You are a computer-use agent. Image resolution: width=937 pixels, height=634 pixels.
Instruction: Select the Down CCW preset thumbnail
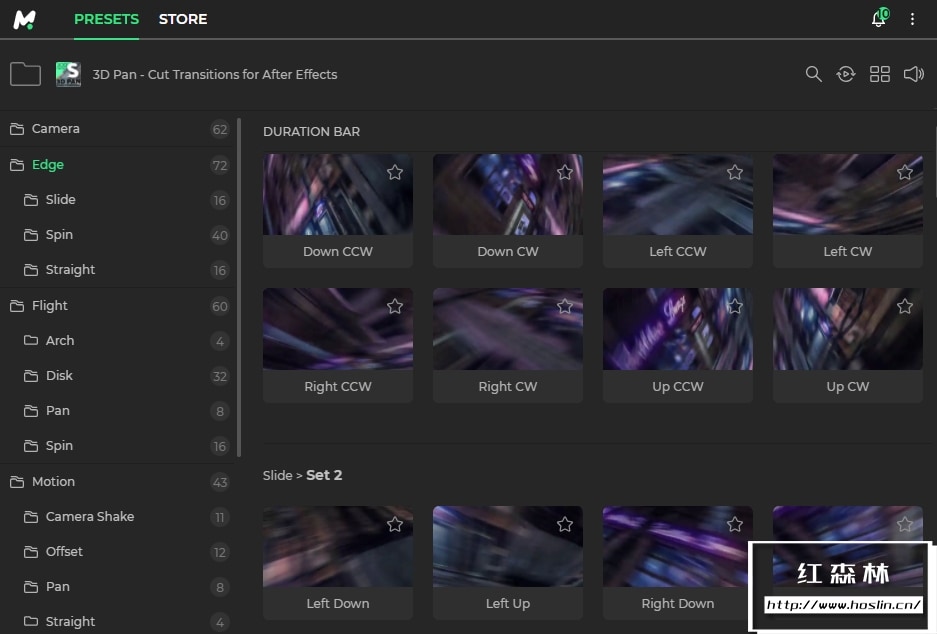coord(338,194)
